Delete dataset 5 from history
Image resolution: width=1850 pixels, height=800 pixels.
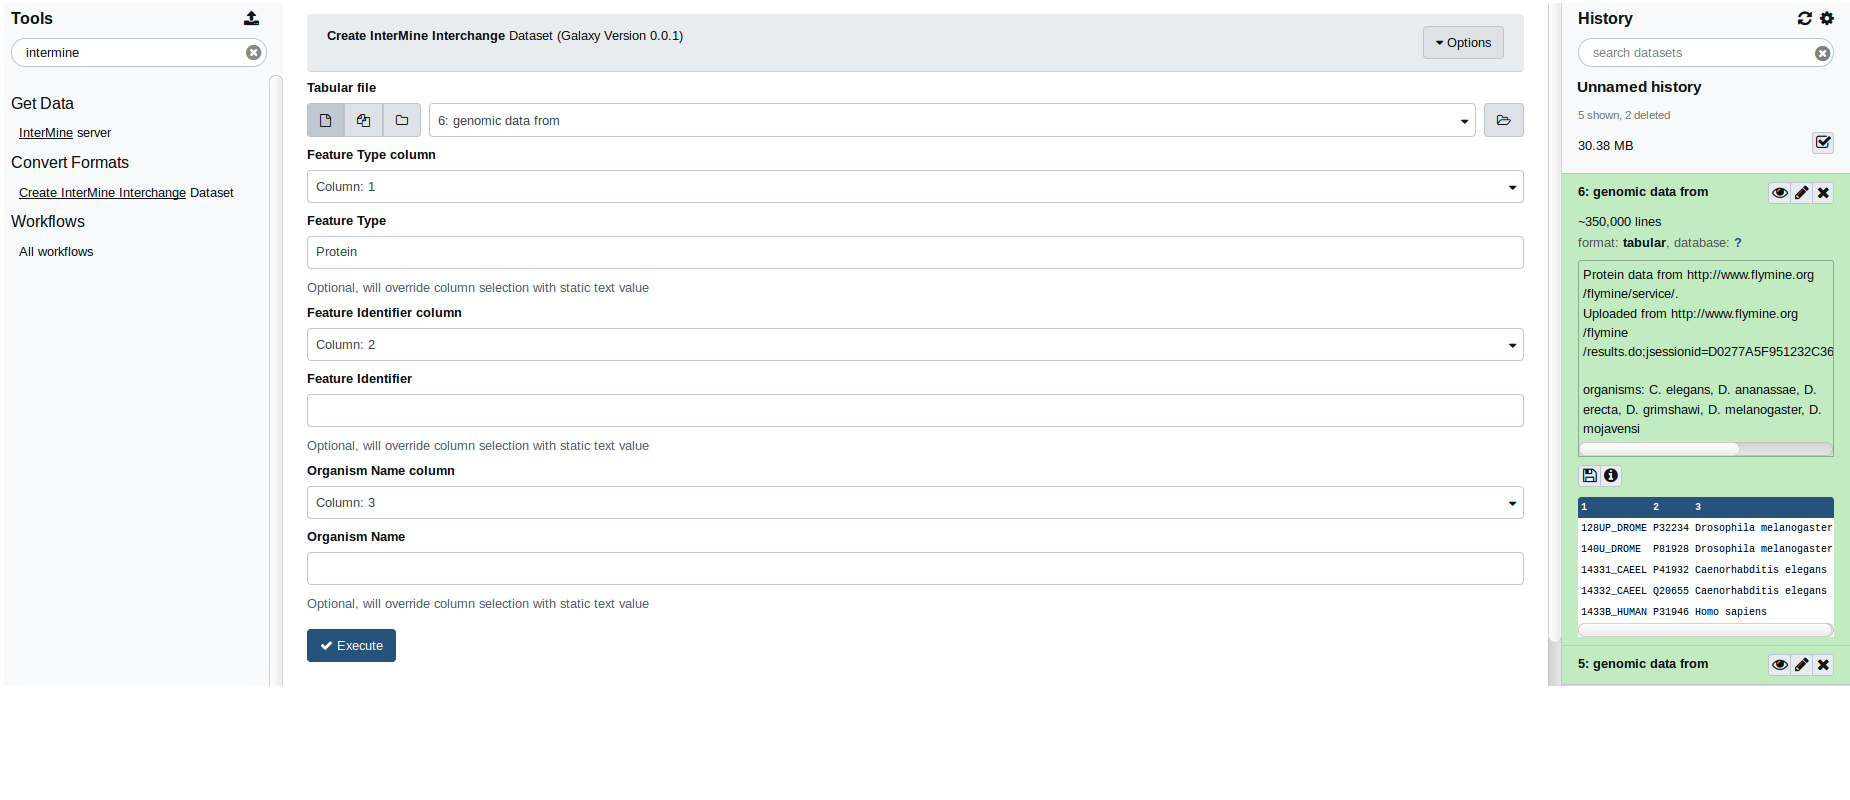click(1824, 665)
